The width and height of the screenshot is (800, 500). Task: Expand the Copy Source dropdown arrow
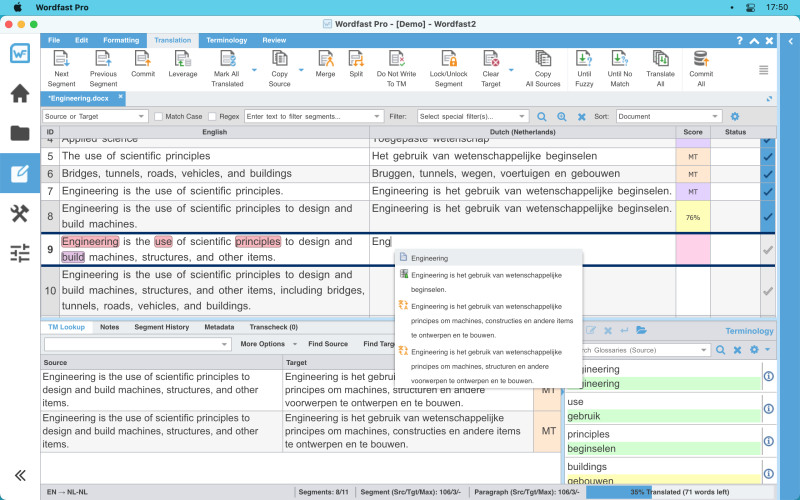[x=301, y=70]
